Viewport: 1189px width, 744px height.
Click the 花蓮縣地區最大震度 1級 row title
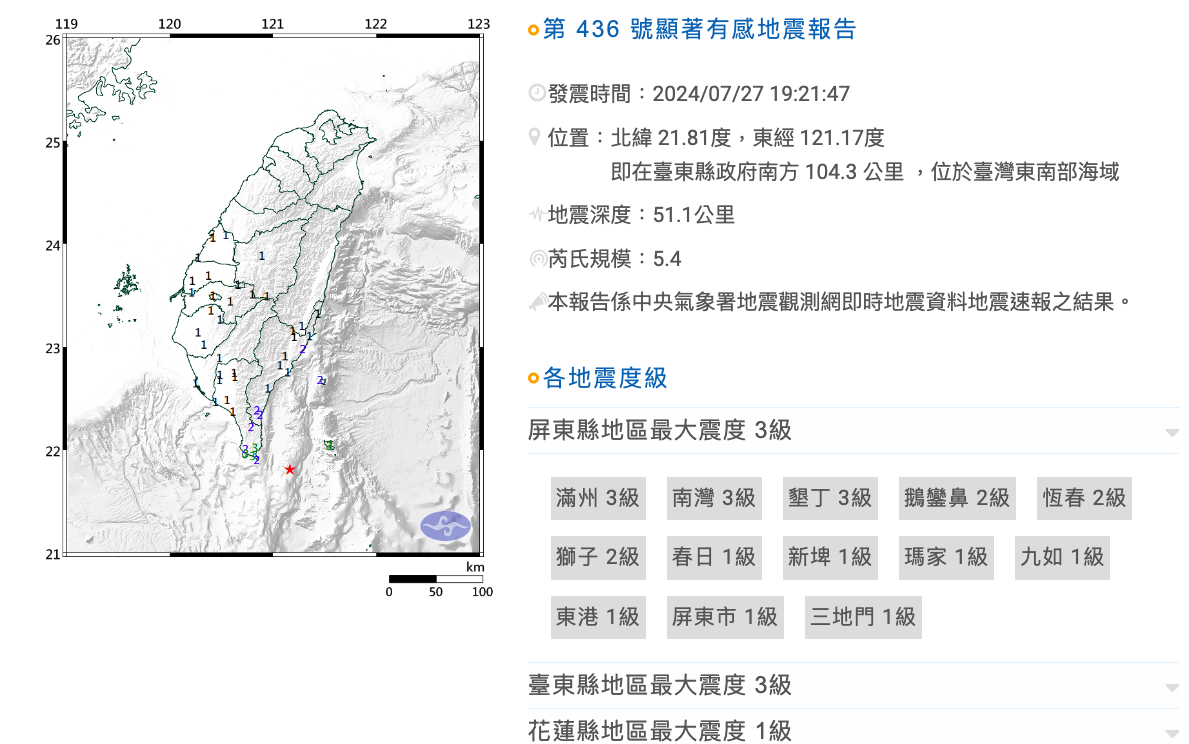coord(660,731)
